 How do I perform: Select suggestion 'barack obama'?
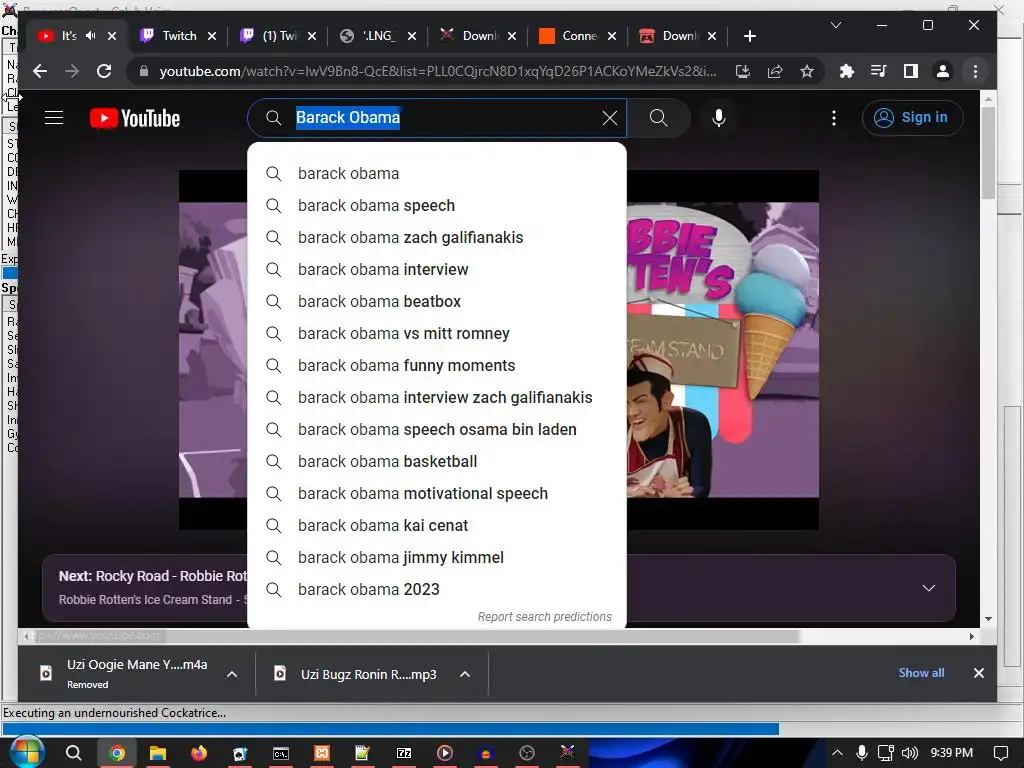click(x=436, y=174)
